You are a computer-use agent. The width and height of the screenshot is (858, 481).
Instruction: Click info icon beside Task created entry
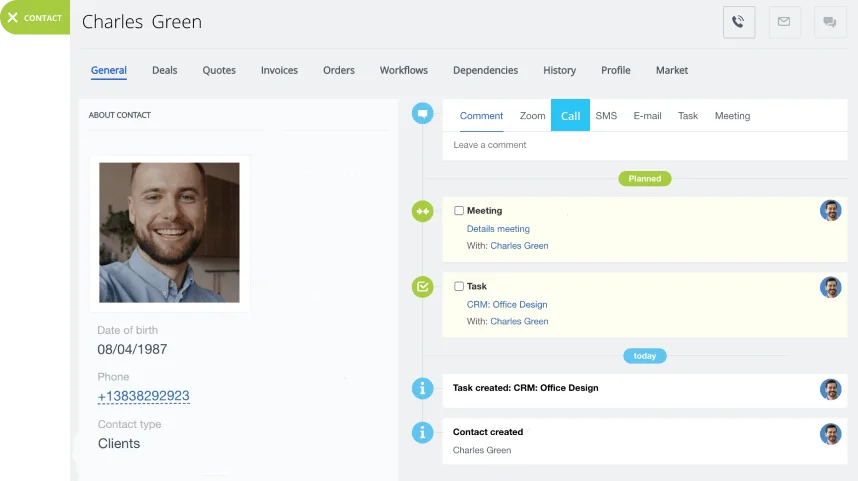coord(423,388)
